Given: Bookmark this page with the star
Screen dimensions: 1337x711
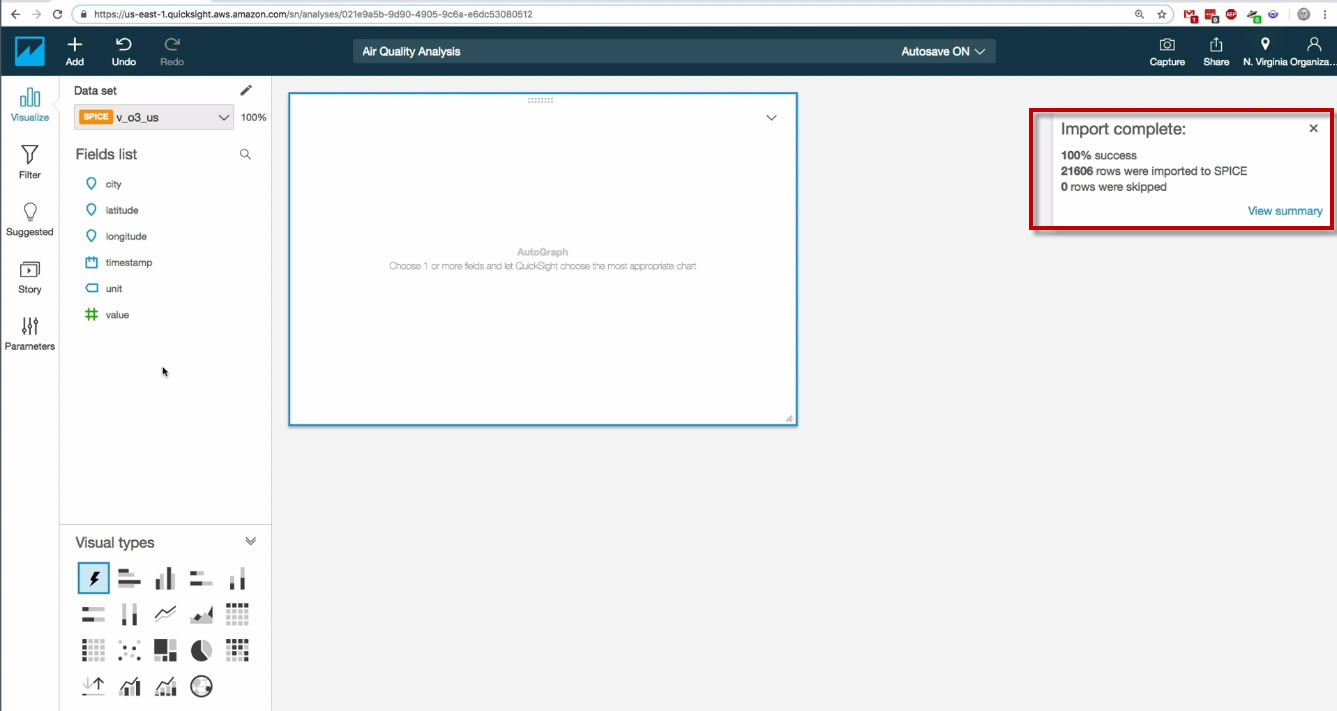Looking at the screenshot, I should tap(1162, 15).
